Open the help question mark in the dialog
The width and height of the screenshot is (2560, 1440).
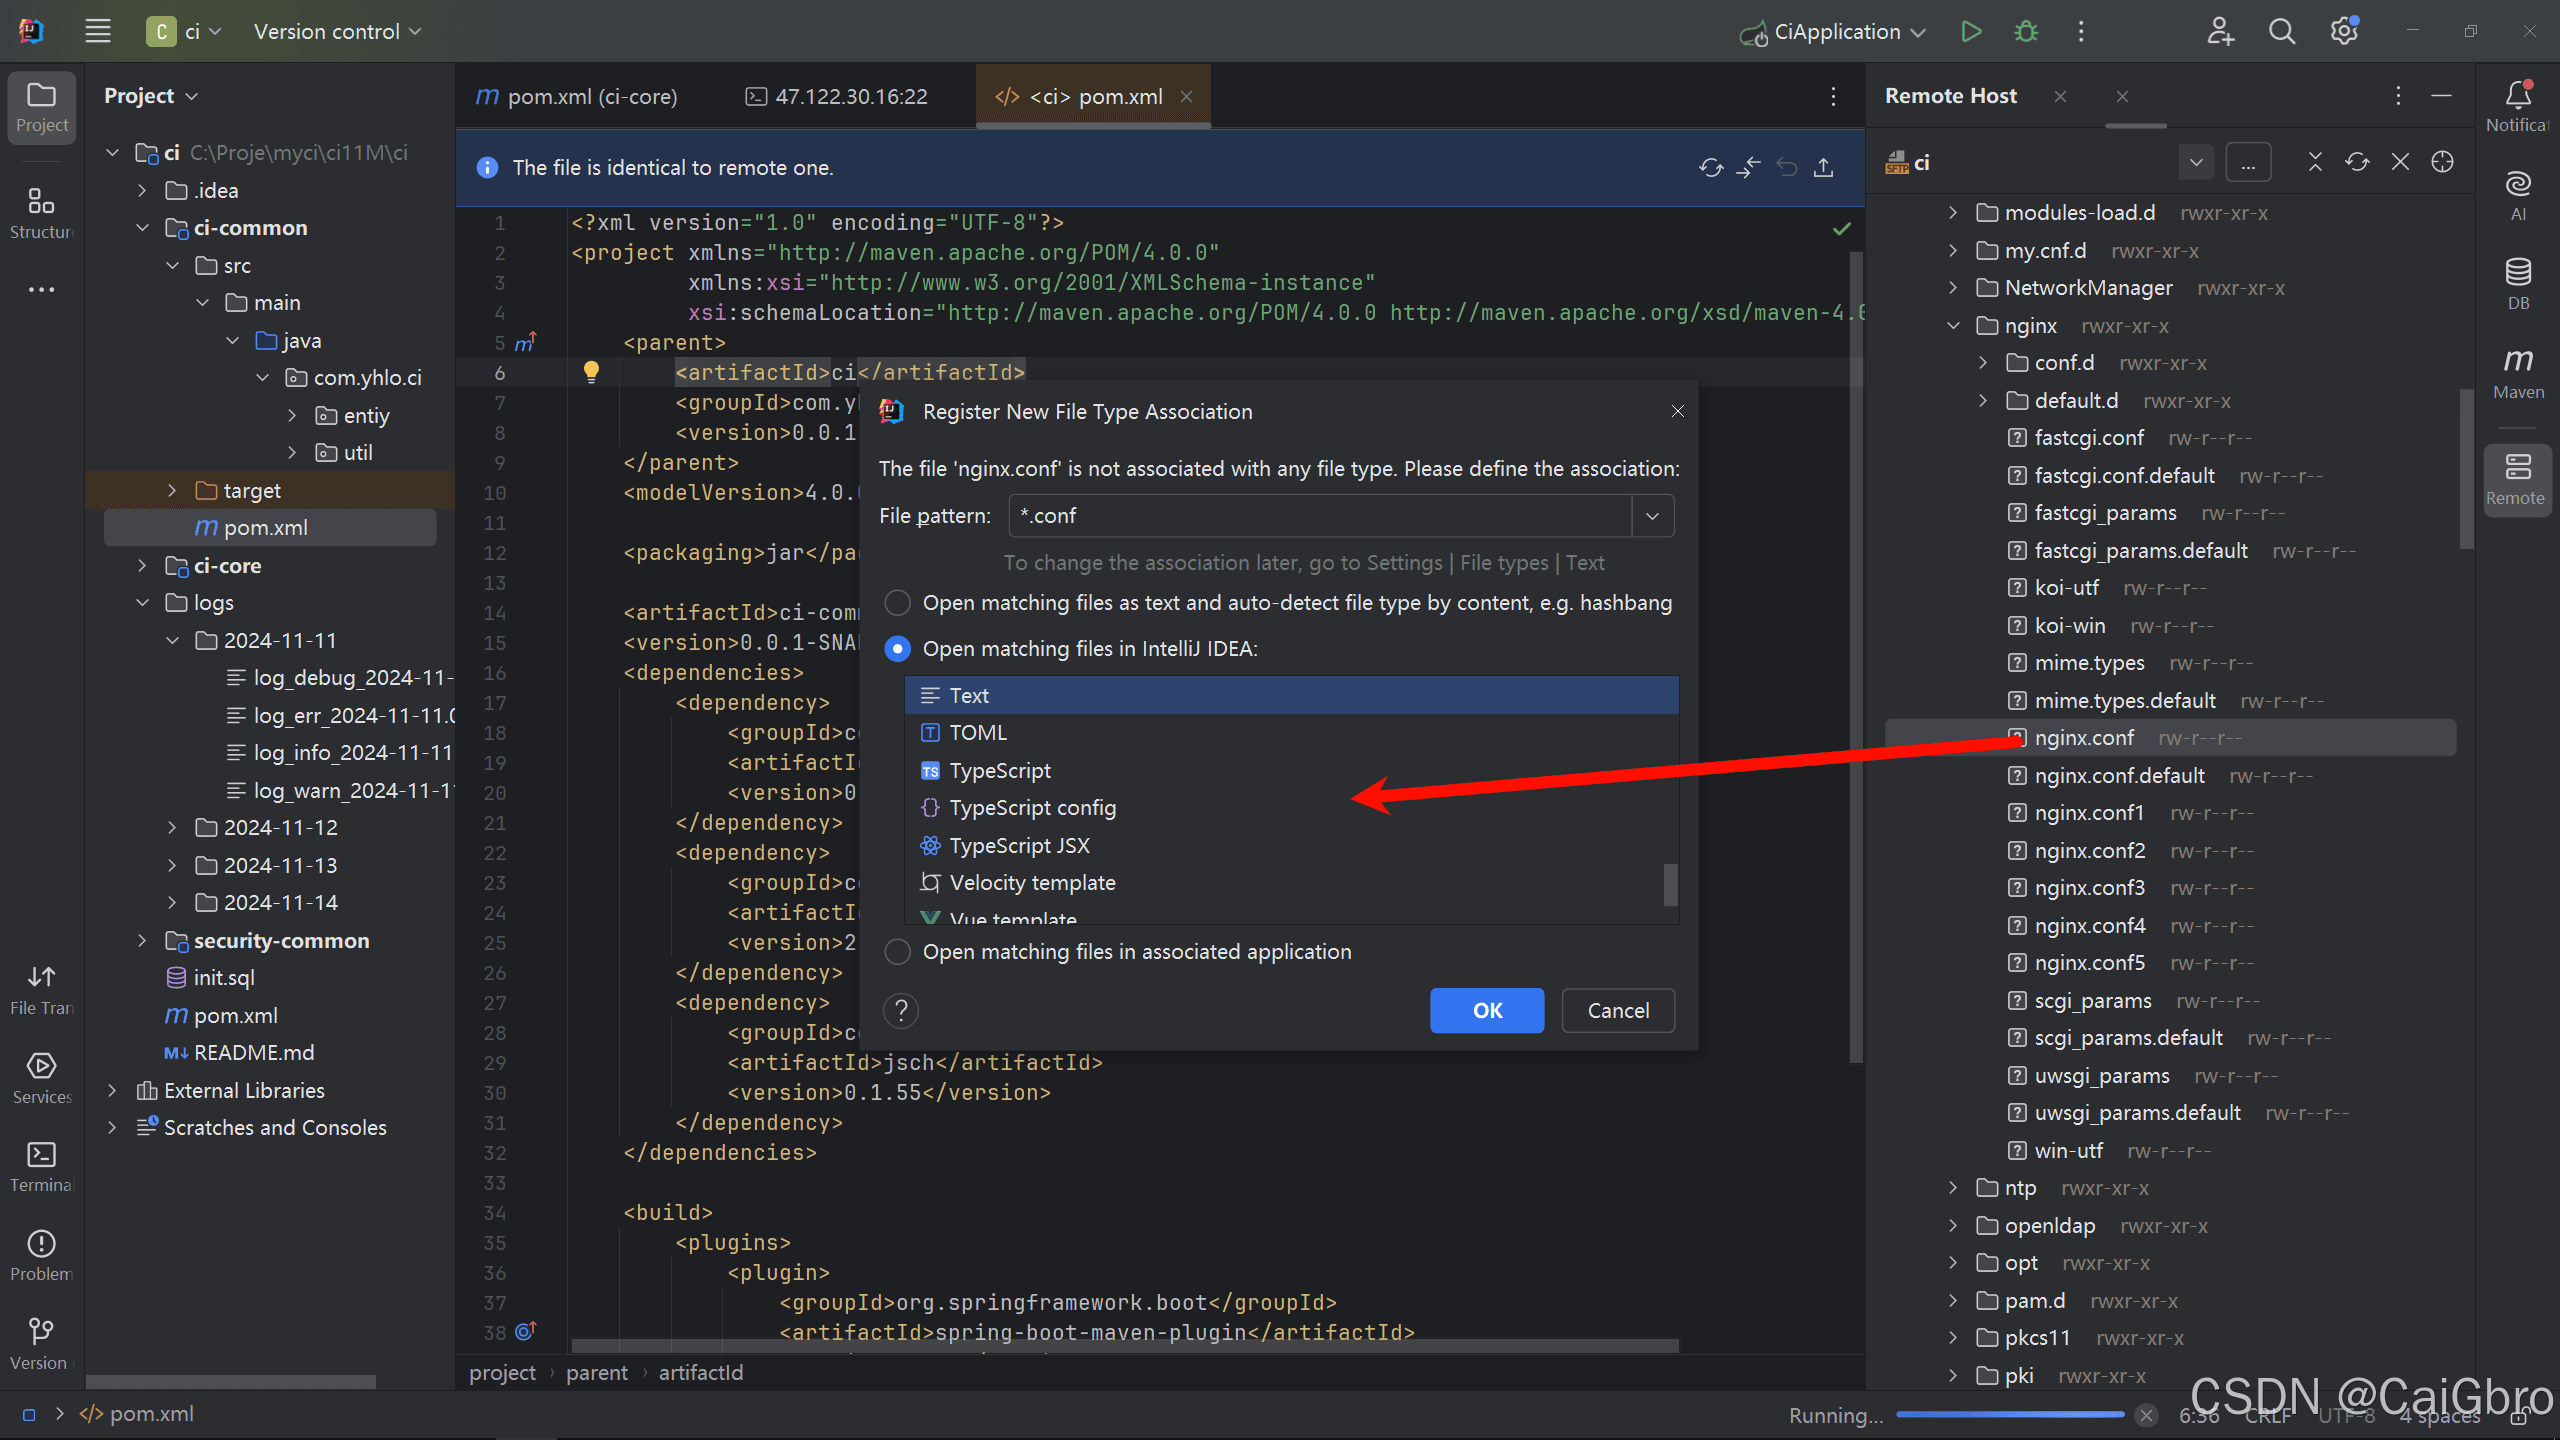click(x=901, y=1010)
